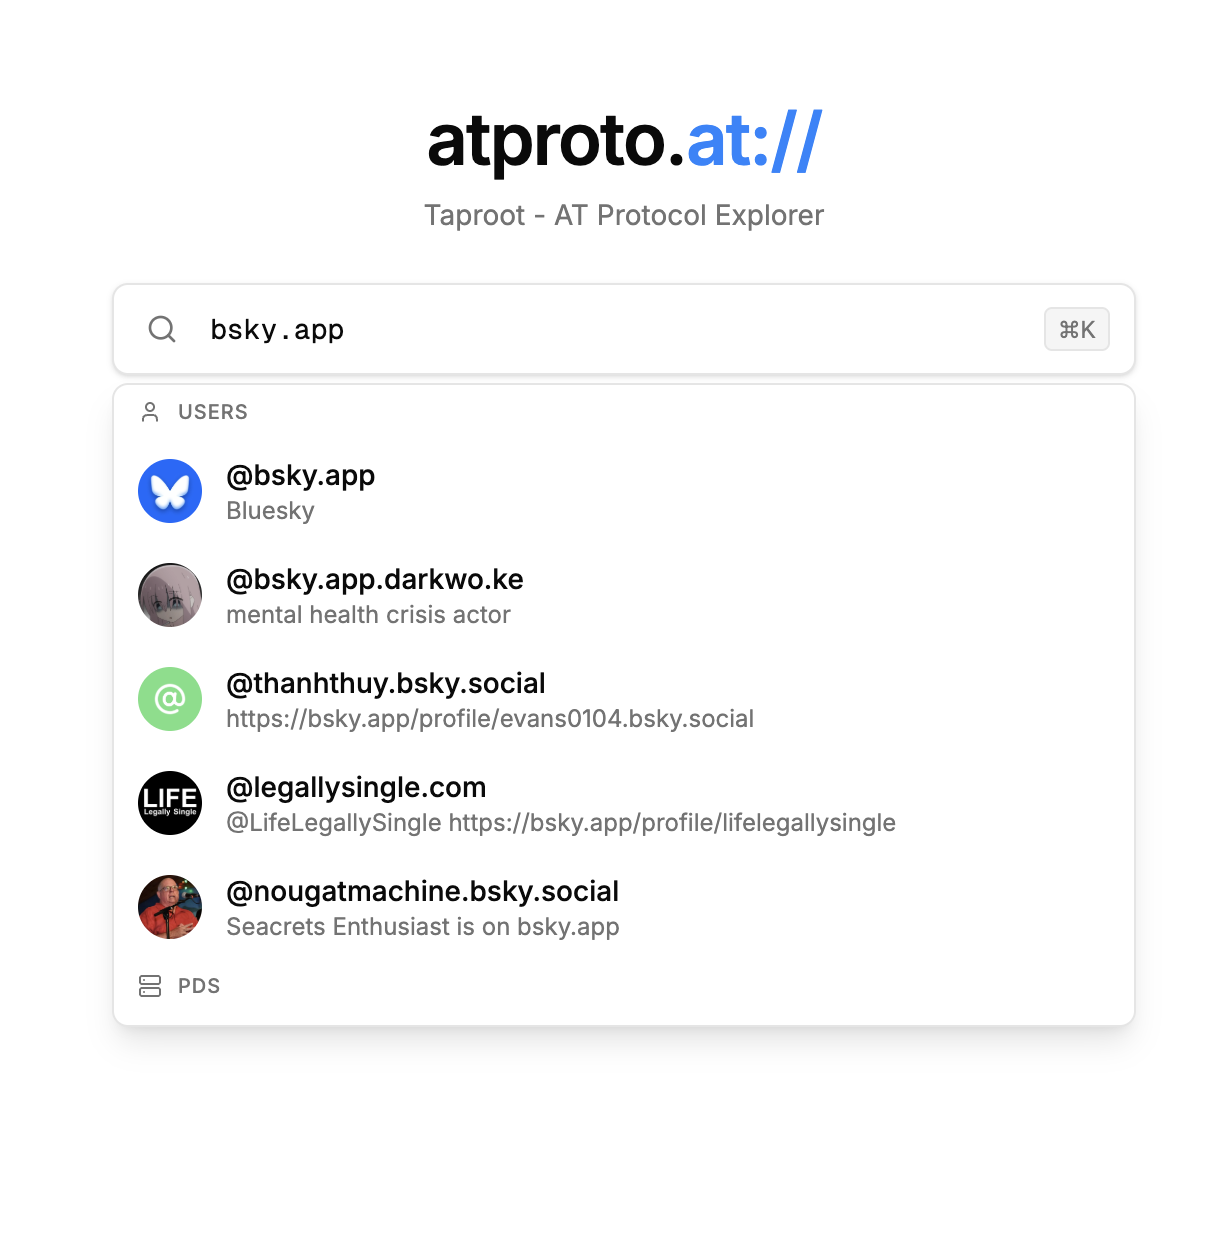
Task: Click the ⌘K keyboard shortcut badge
Action: click(x=1077, y=329)
